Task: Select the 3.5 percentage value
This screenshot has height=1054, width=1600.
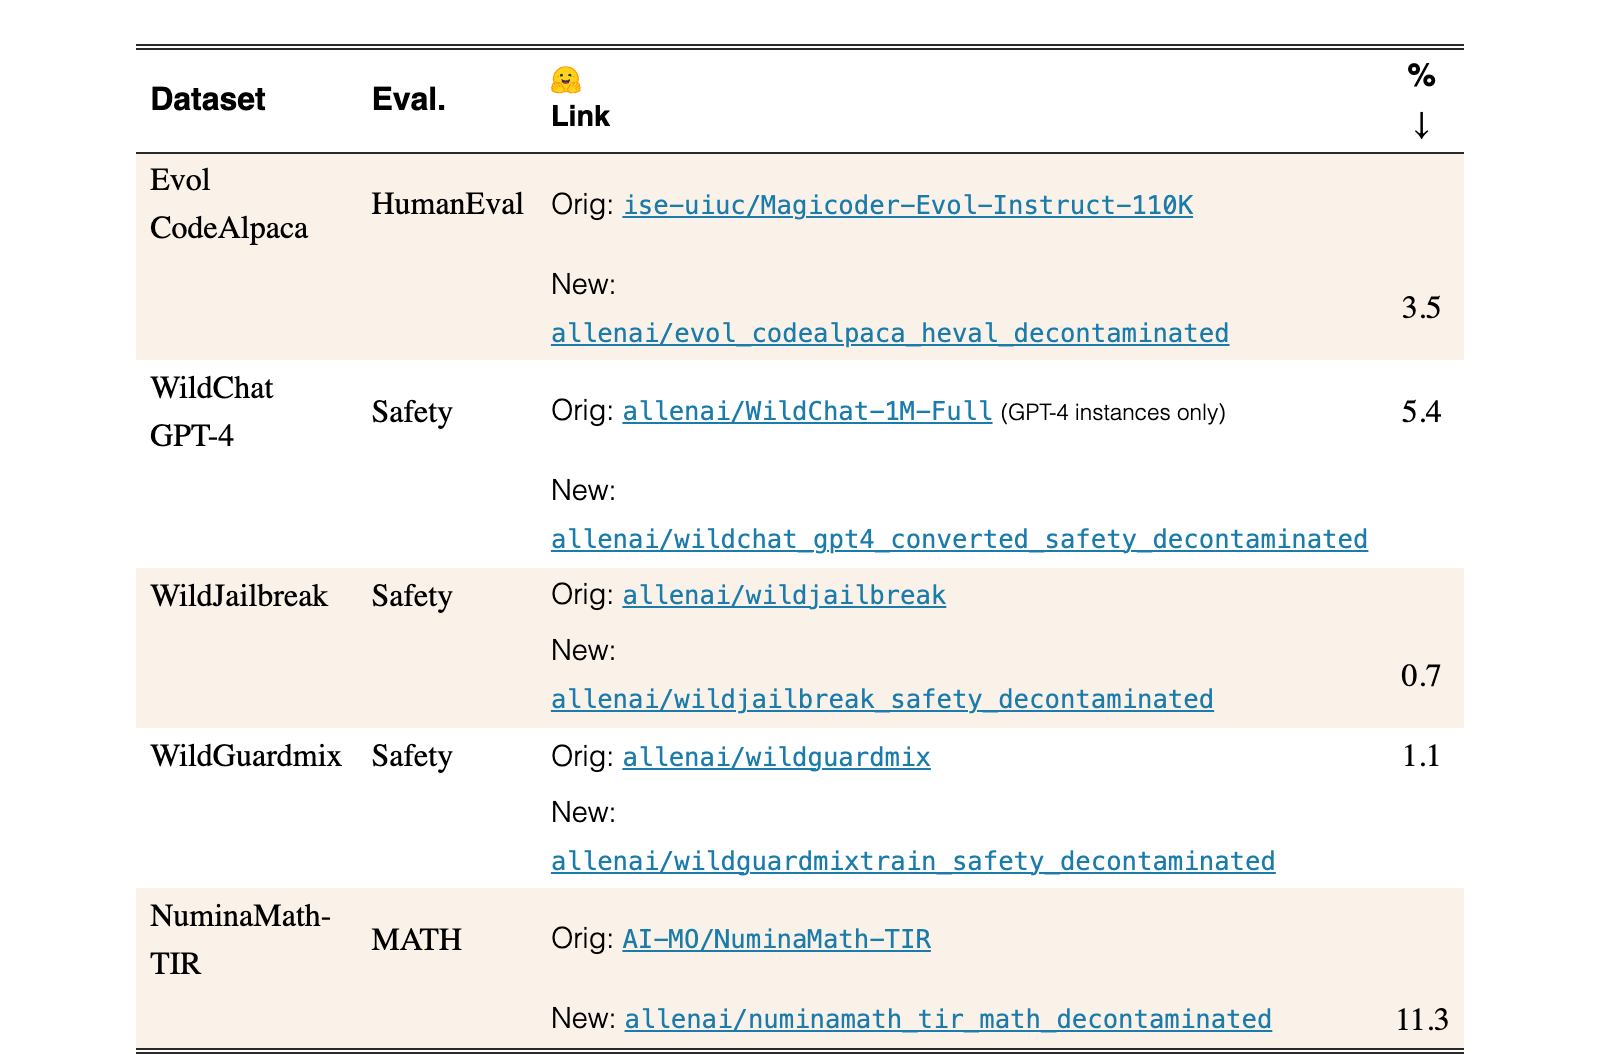Action: coord(1421,308)
